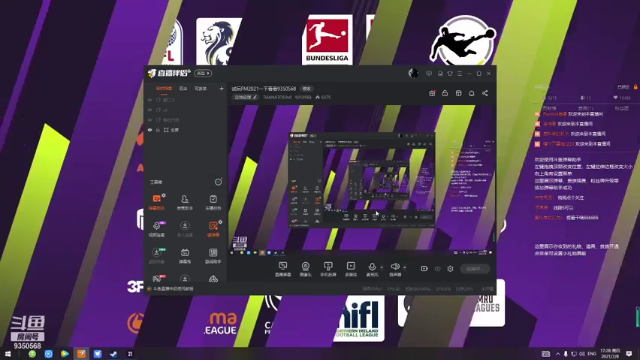The image size is (640, 360).
Task: Add a screen capture source from bottom bar
Action: (282, 269)
